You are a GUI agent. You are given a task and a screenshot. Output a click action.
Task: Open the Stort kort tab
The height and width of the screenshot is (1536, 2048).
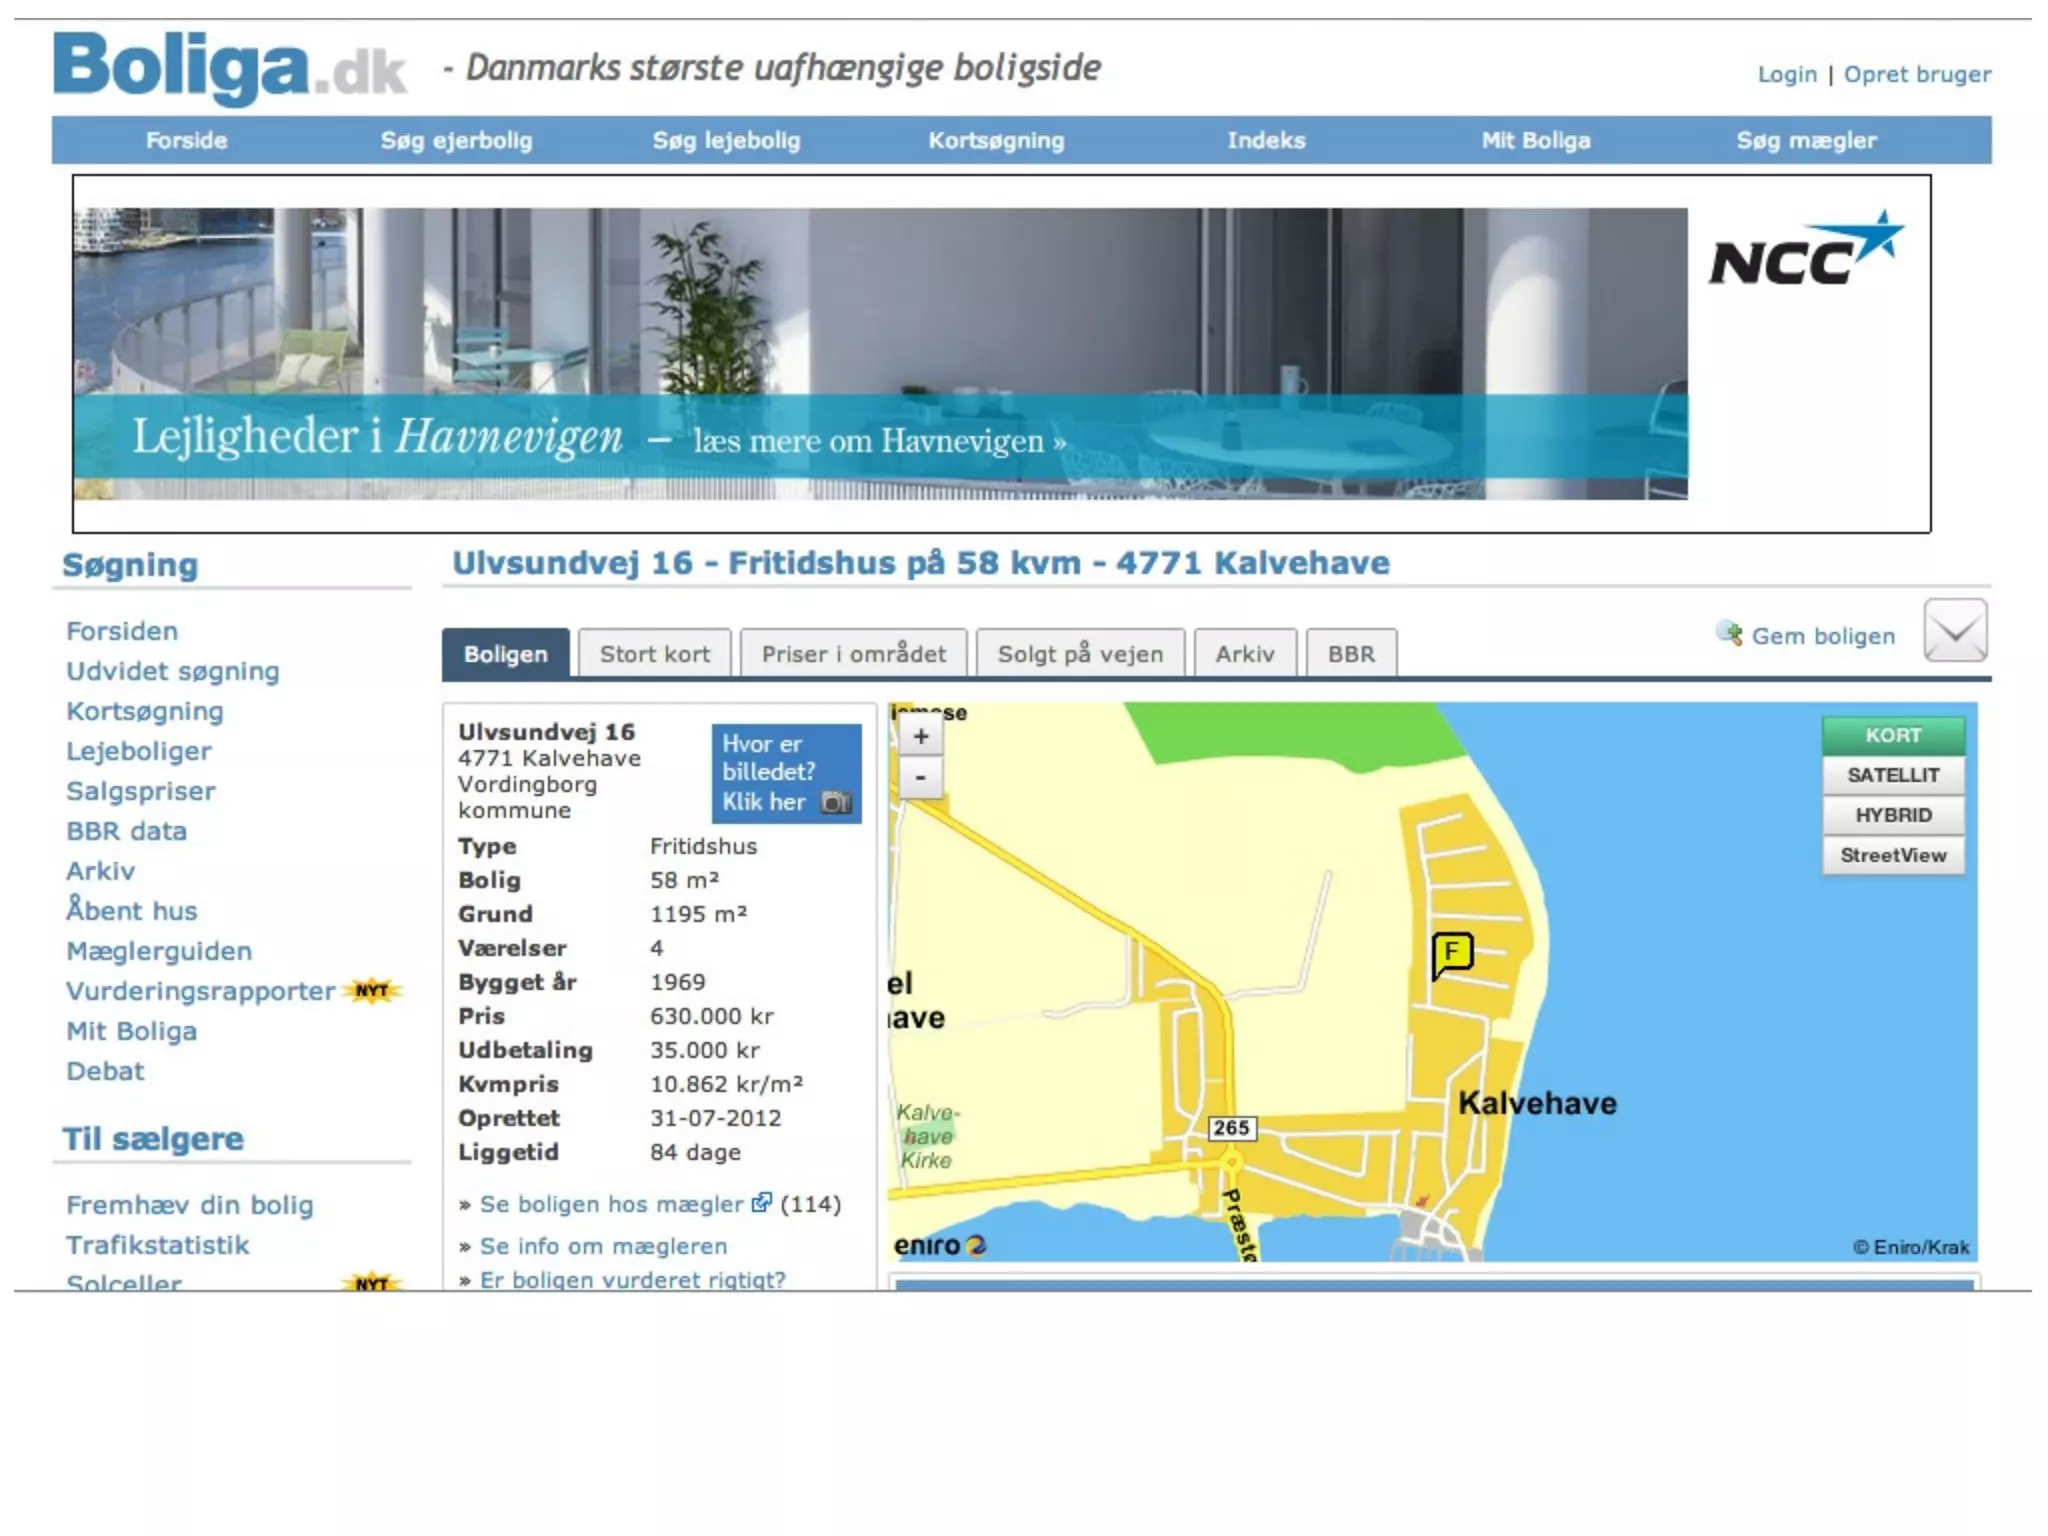point(654,654)
